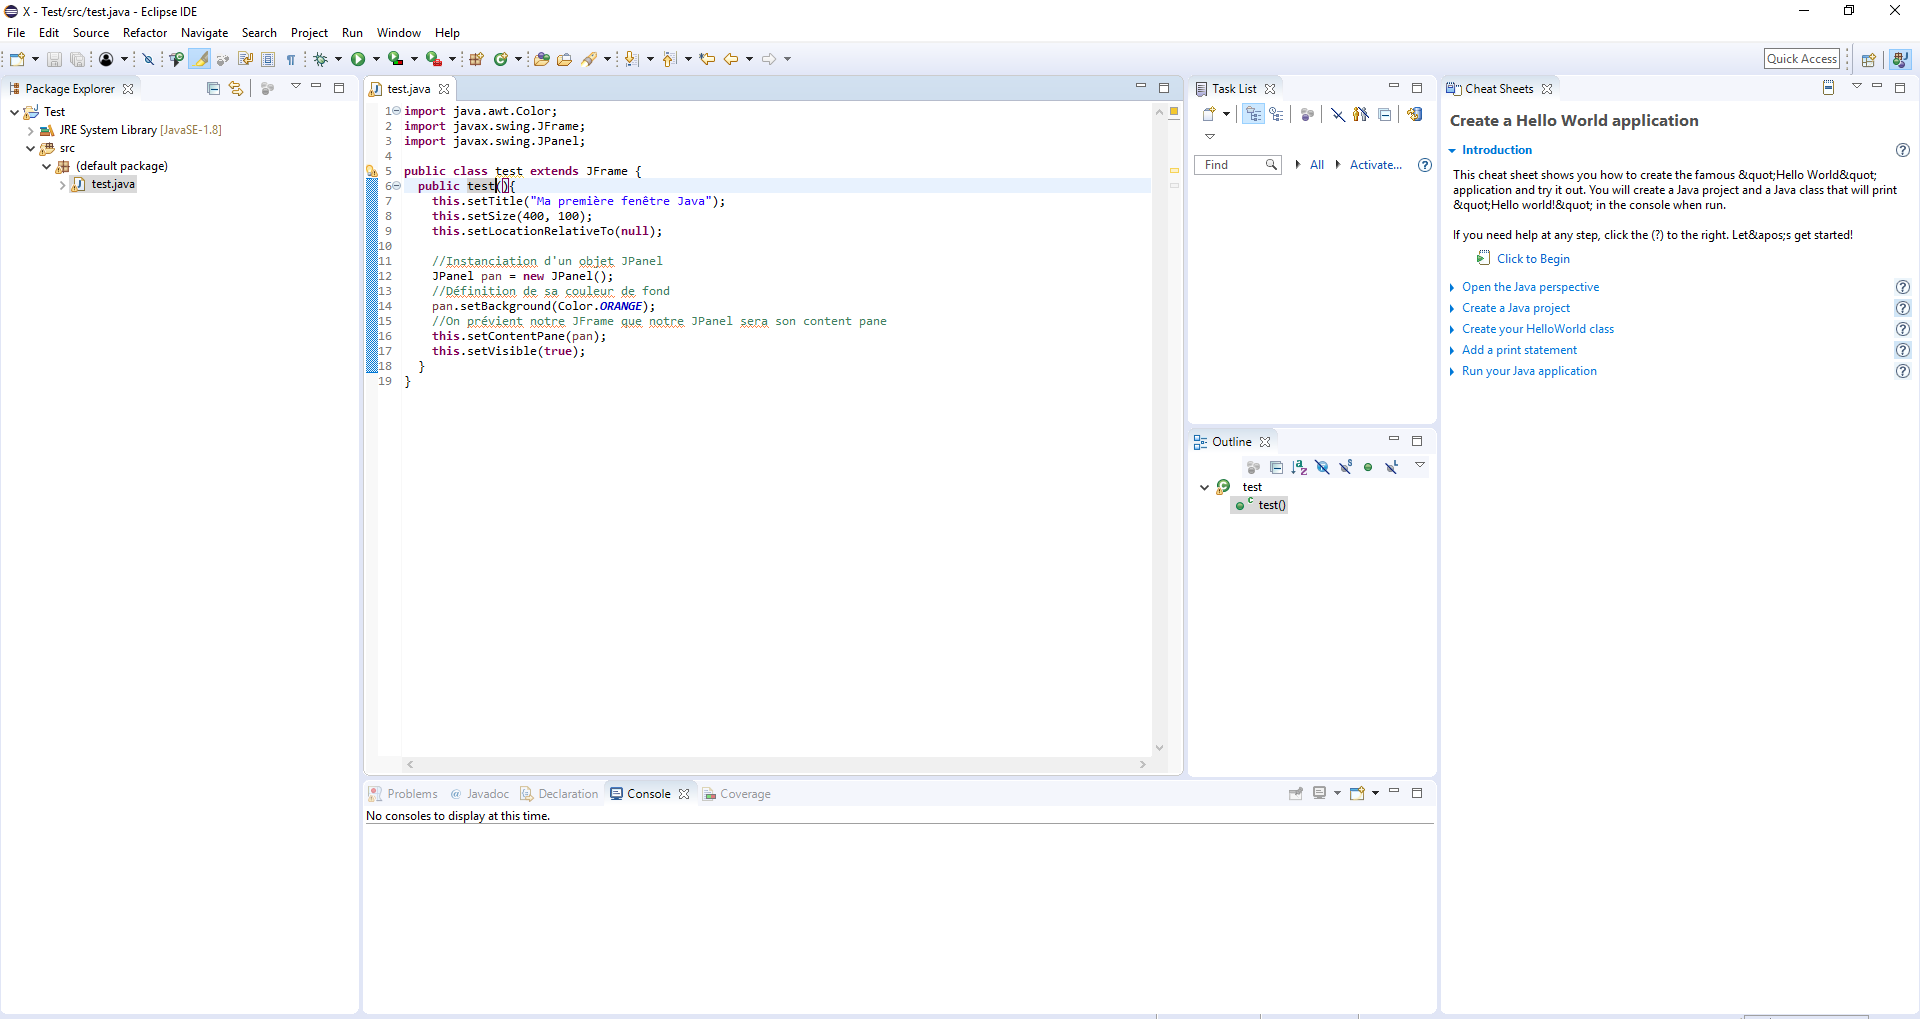1920x1019 pixels.
Task: Click the green Run button in toolbar
Action: pos(358,59)
